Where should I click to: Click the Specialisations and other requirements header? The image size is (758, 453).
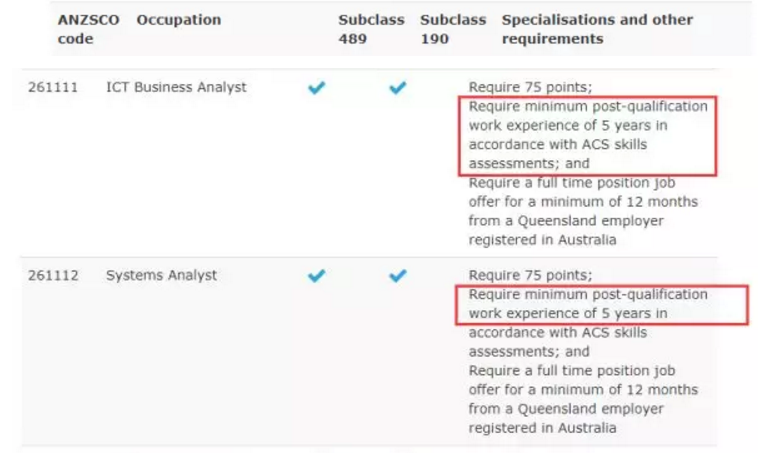coord(597,29)
